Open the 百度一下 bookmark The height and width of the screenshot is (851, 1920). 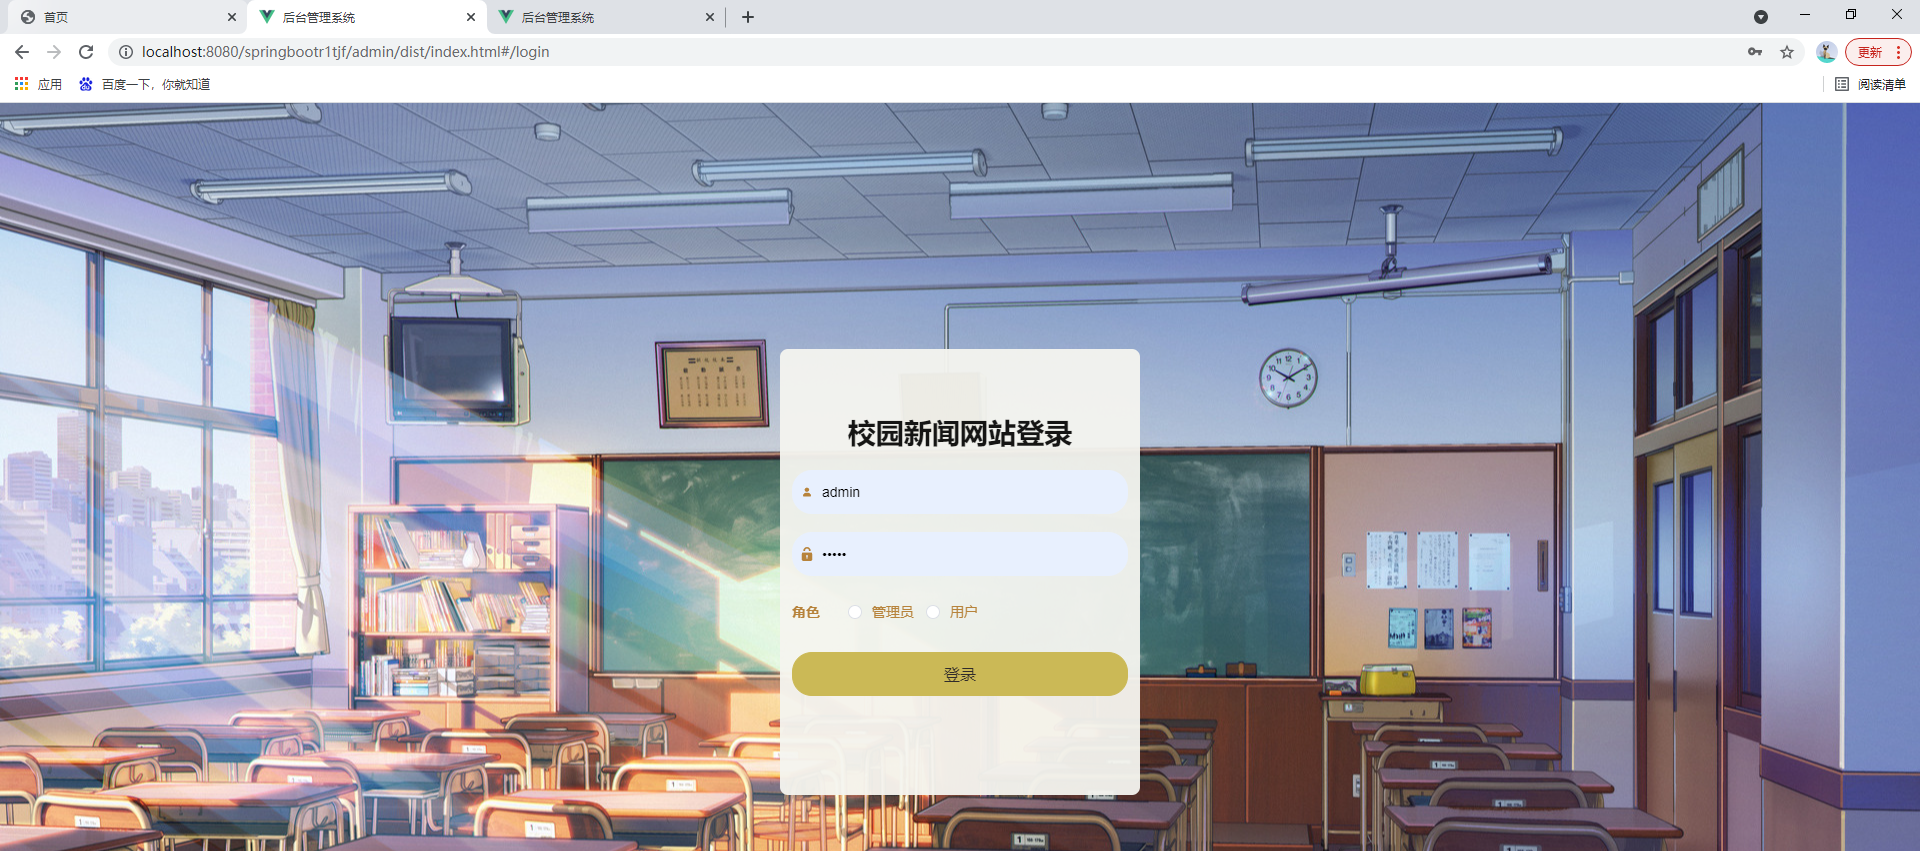click(145, 84)
